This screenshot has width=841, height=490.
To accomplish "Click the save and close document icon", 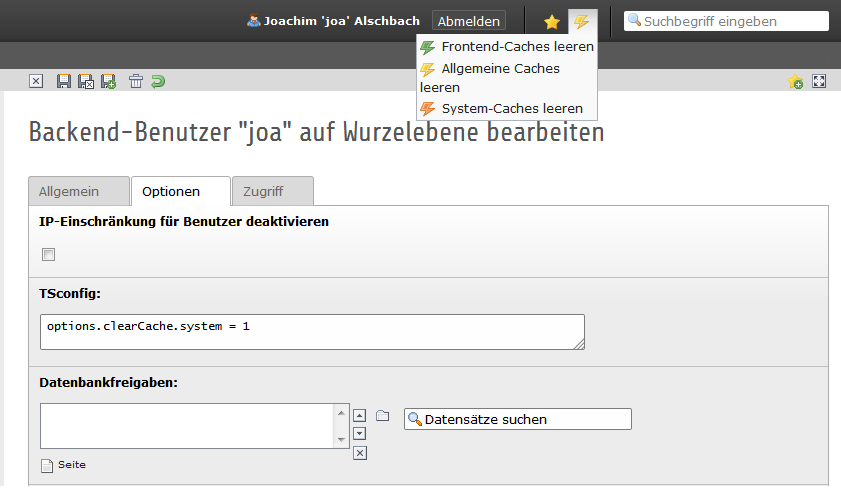I will pyautogui.click(x=86, y=81).
